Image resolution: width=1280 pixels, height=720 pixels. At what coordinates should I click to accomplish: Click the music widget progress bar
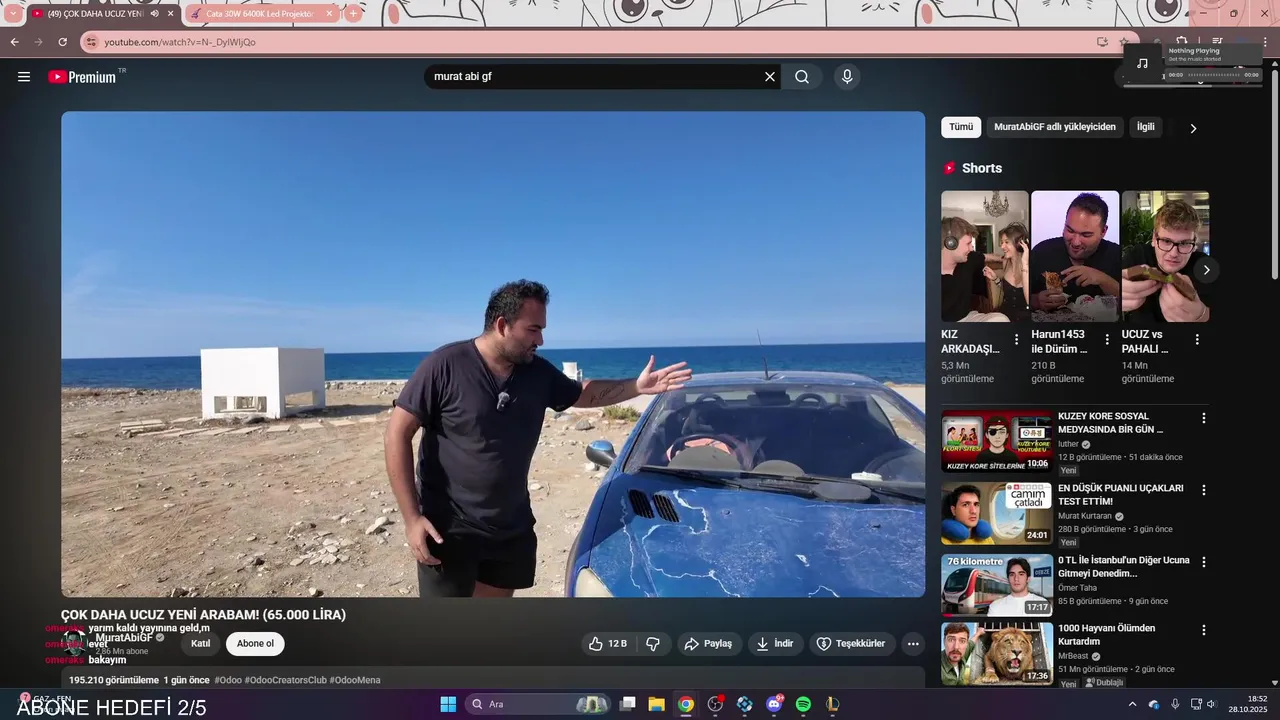coord(1215,75)
